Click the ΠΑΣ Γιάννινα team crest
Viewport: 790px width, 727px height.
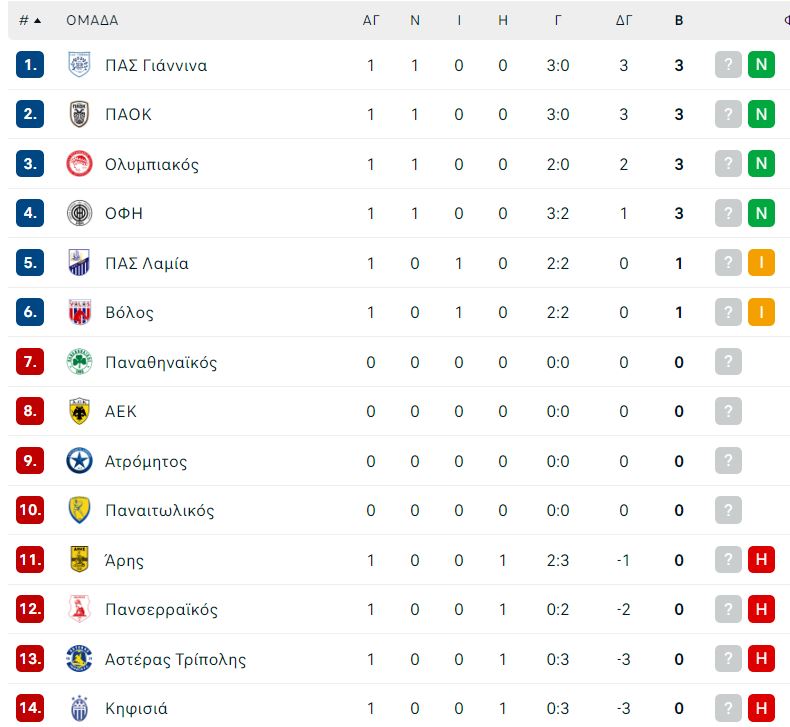(79, 64)
